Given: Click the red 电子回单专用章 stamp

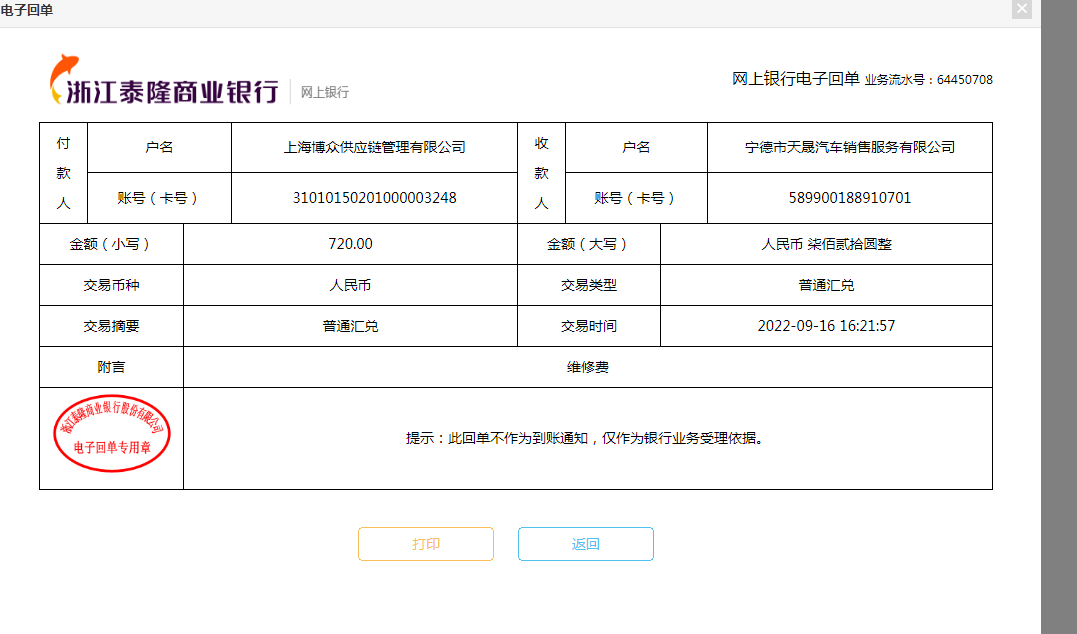Looking at the screenshot, I should tap(111, 438).
